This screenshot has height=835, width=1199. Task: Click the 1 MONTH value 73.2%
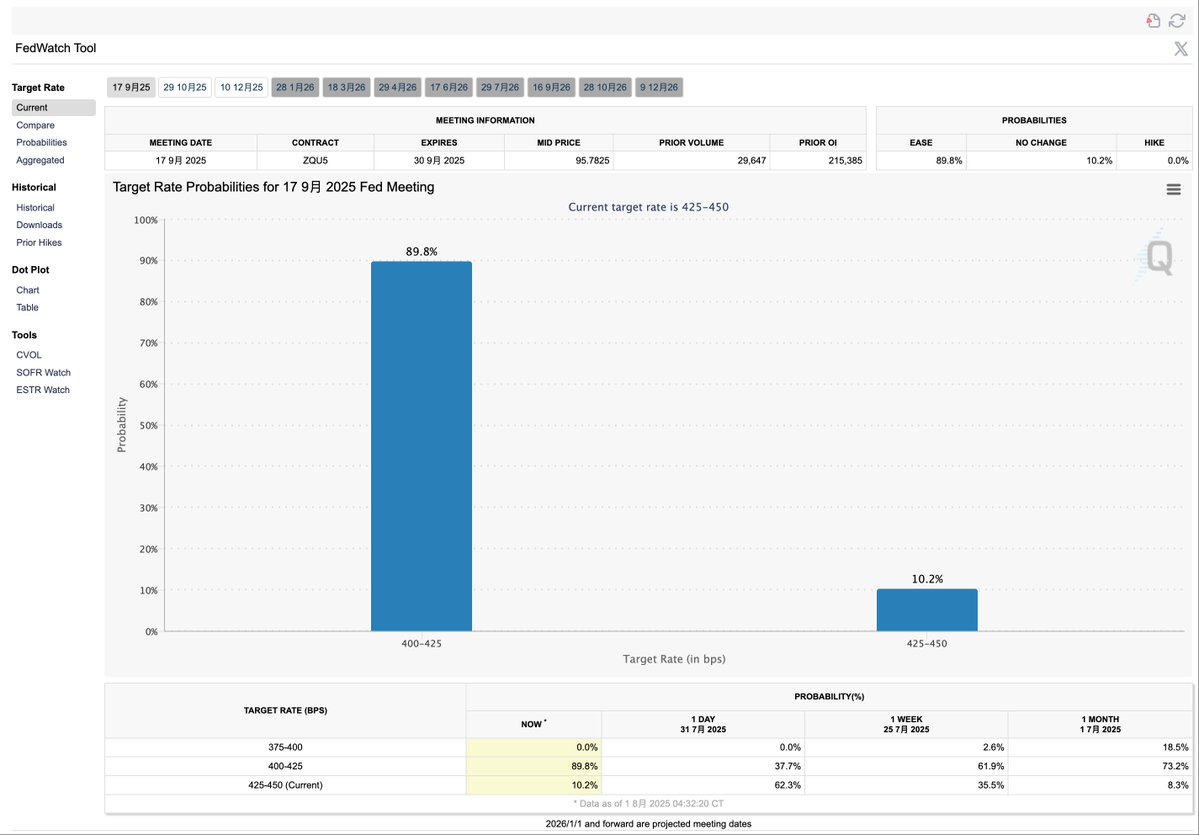(x=1176, y=766)
